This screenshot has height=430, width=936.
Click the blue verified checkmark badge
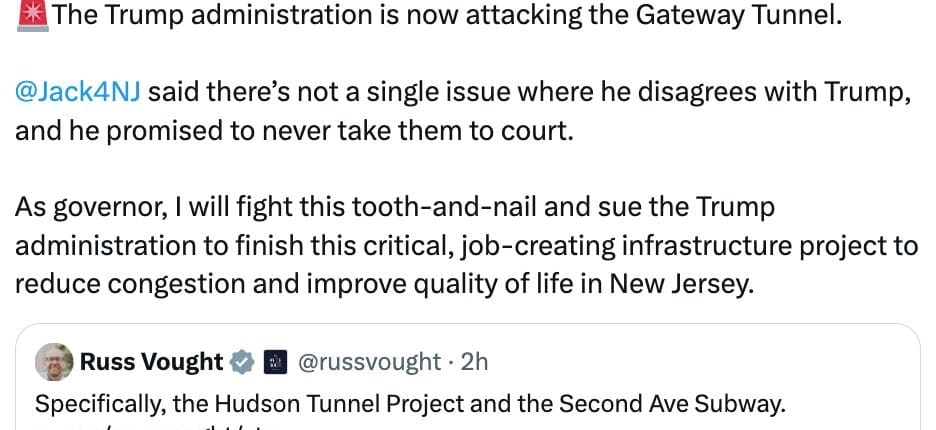click(242, 361)
